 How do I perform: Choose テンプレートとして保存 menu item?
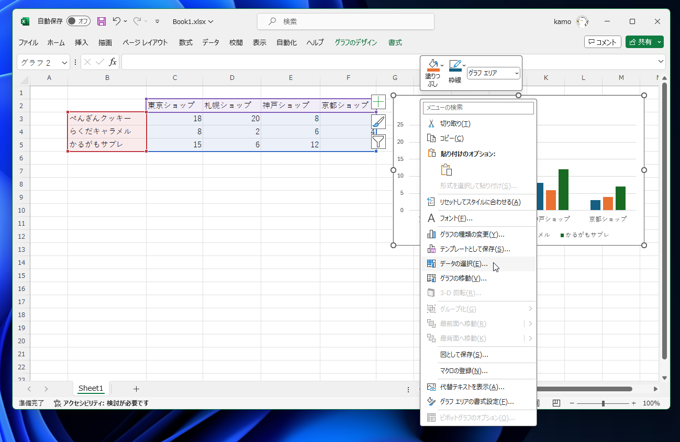[478, 249]
